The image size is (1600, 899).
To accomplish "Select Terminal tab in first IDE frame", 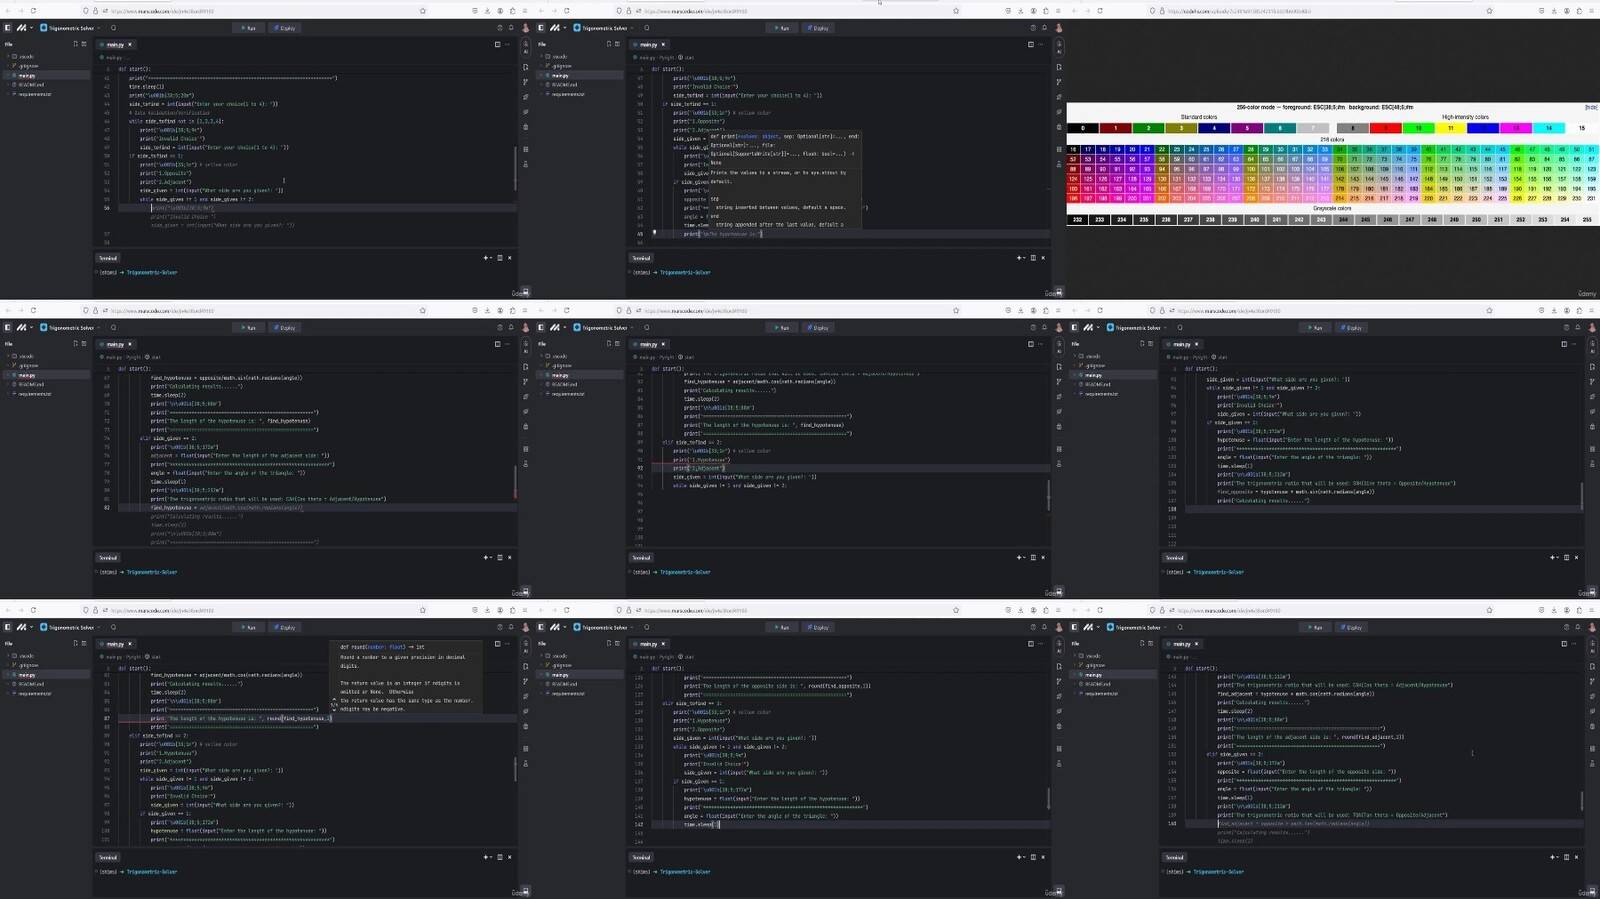I will (x=108, y=258).
